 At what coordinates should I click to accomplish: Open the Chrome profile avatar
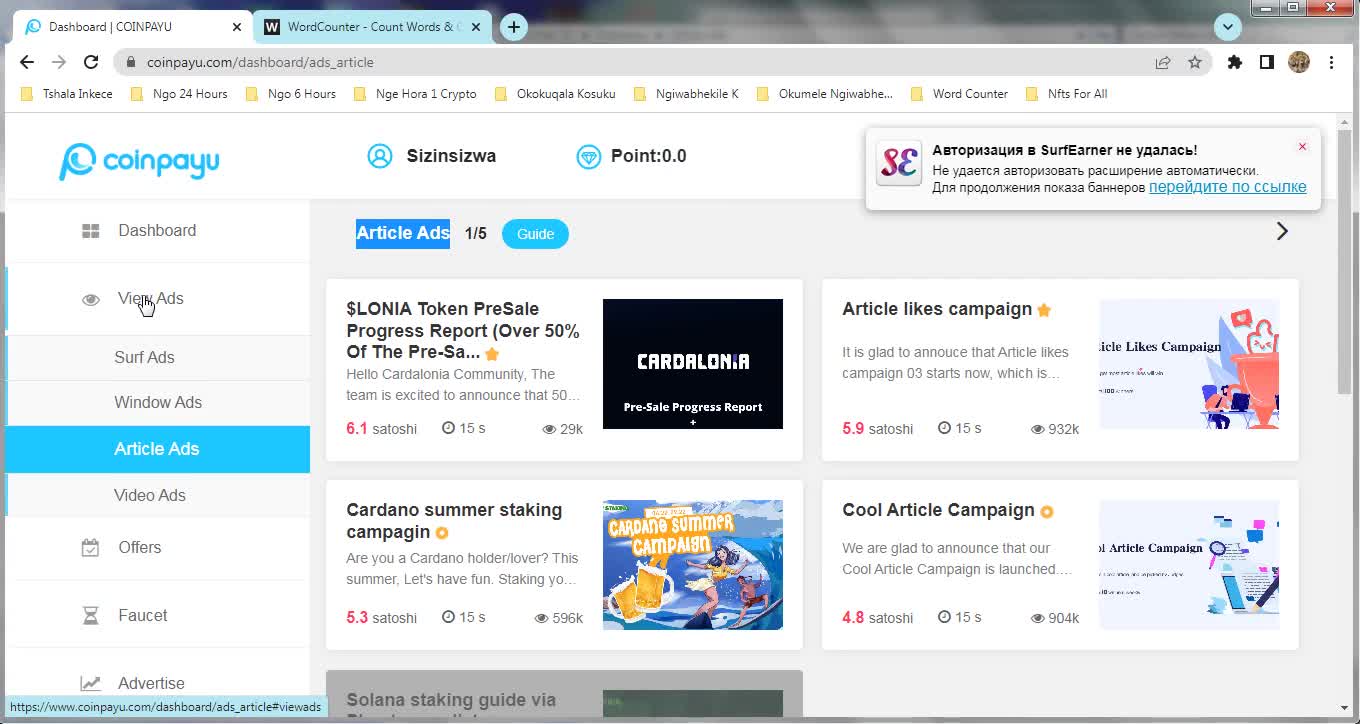click(x=1299, y=62)
